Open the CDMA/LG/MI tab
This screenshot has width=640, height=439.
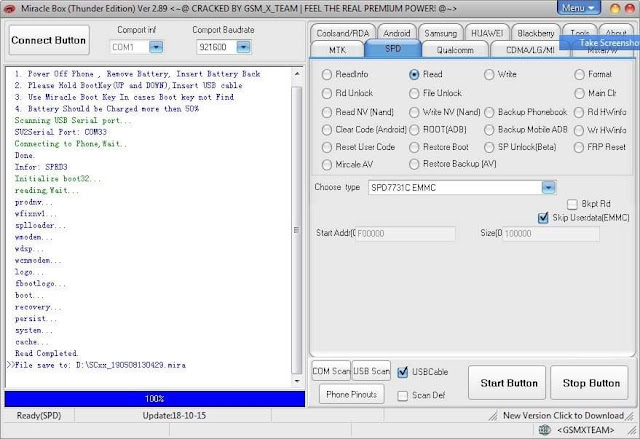pos(530,50)
